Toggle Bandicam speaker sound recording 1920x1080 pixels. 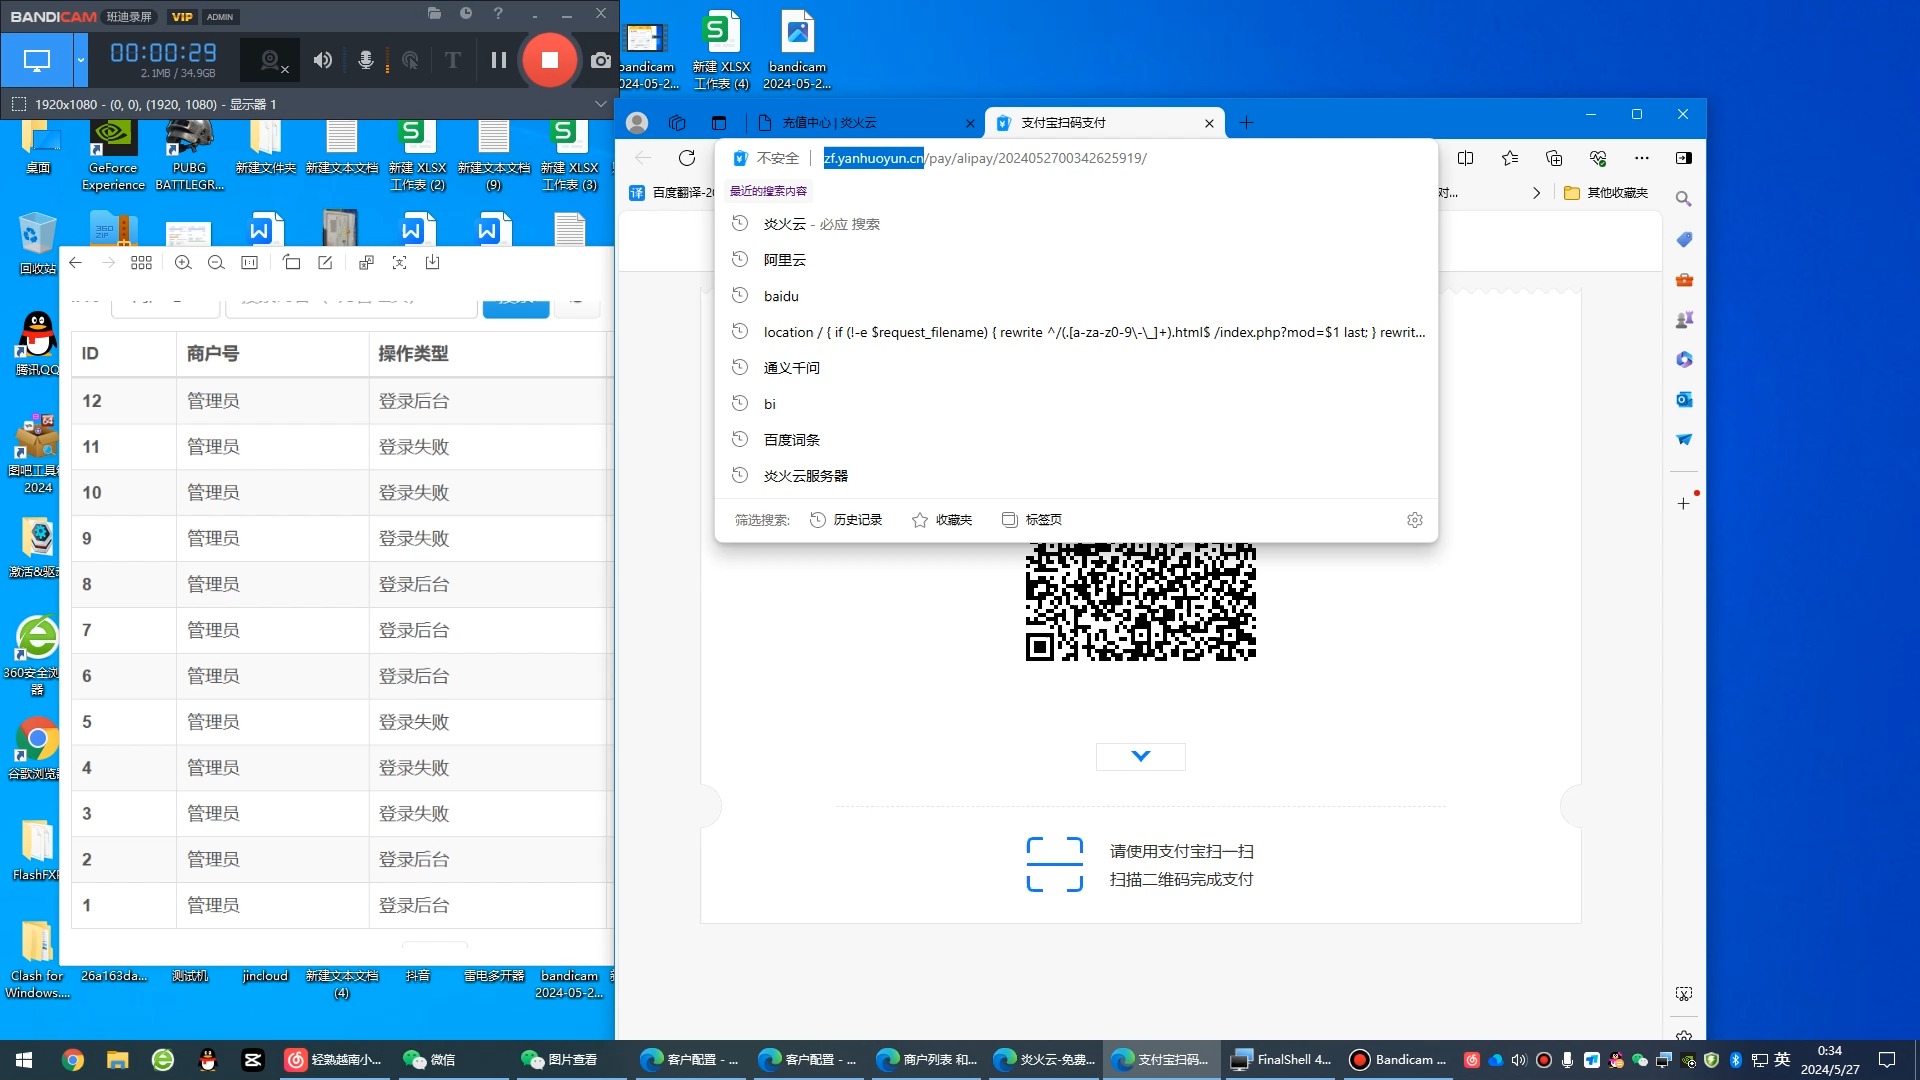pos(322,60)
